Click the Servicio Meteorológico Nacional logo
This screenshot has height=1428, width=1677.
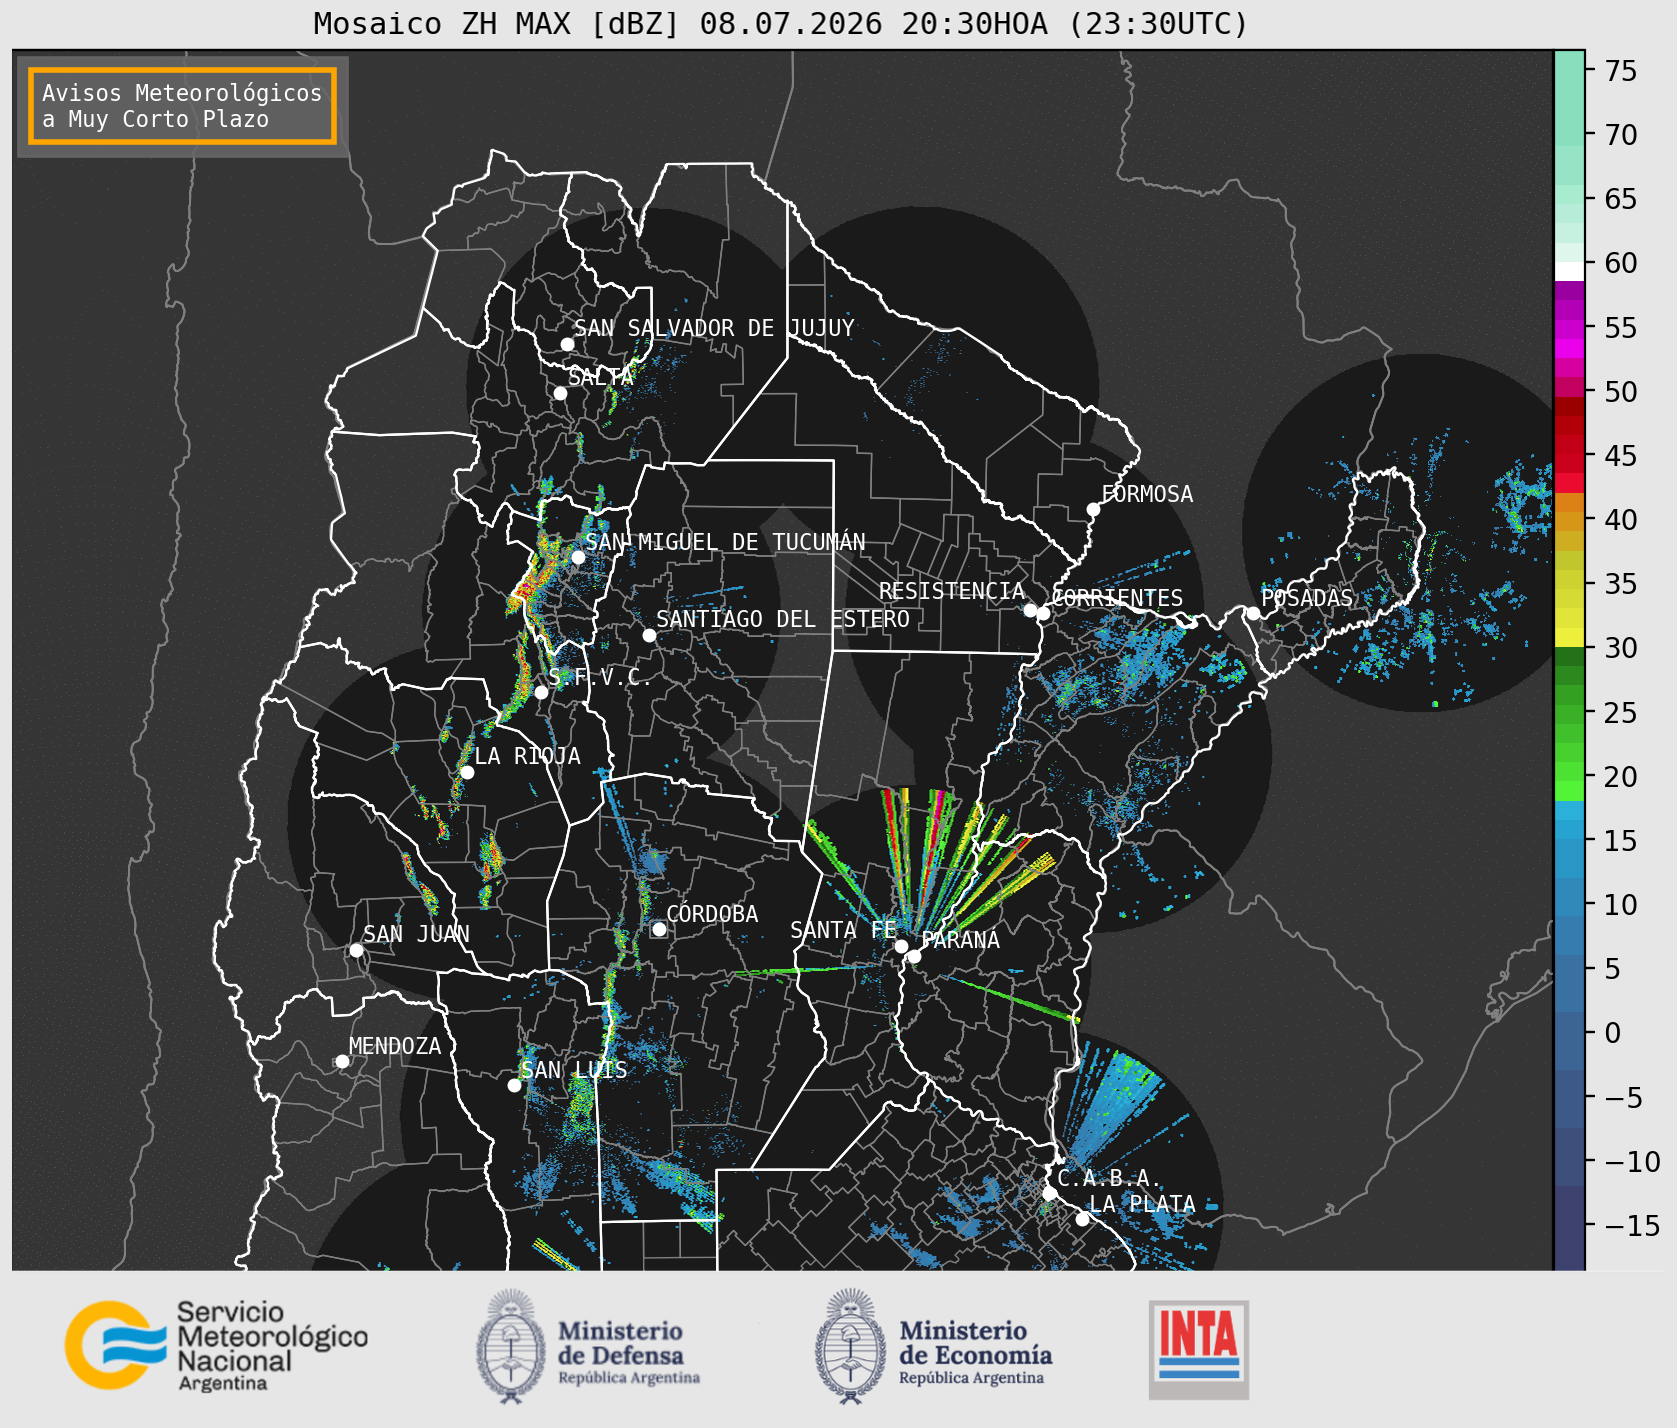click(x=217, y=1346)
